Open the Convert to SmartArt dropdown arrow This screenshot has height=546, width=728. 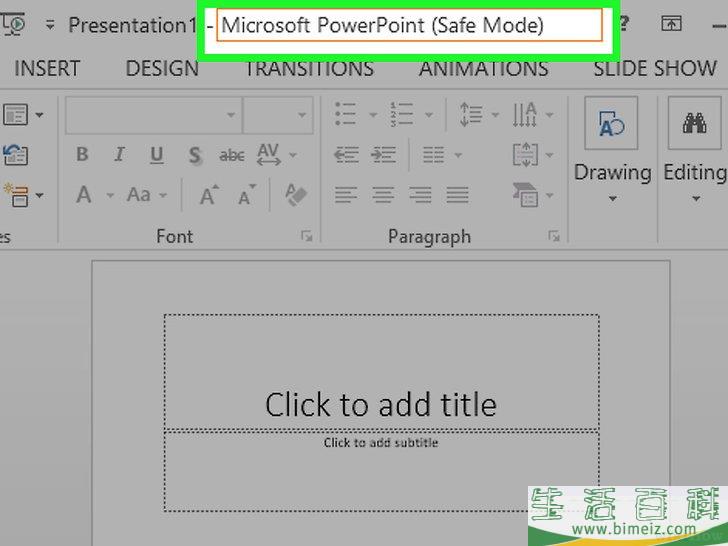[550, 195]
